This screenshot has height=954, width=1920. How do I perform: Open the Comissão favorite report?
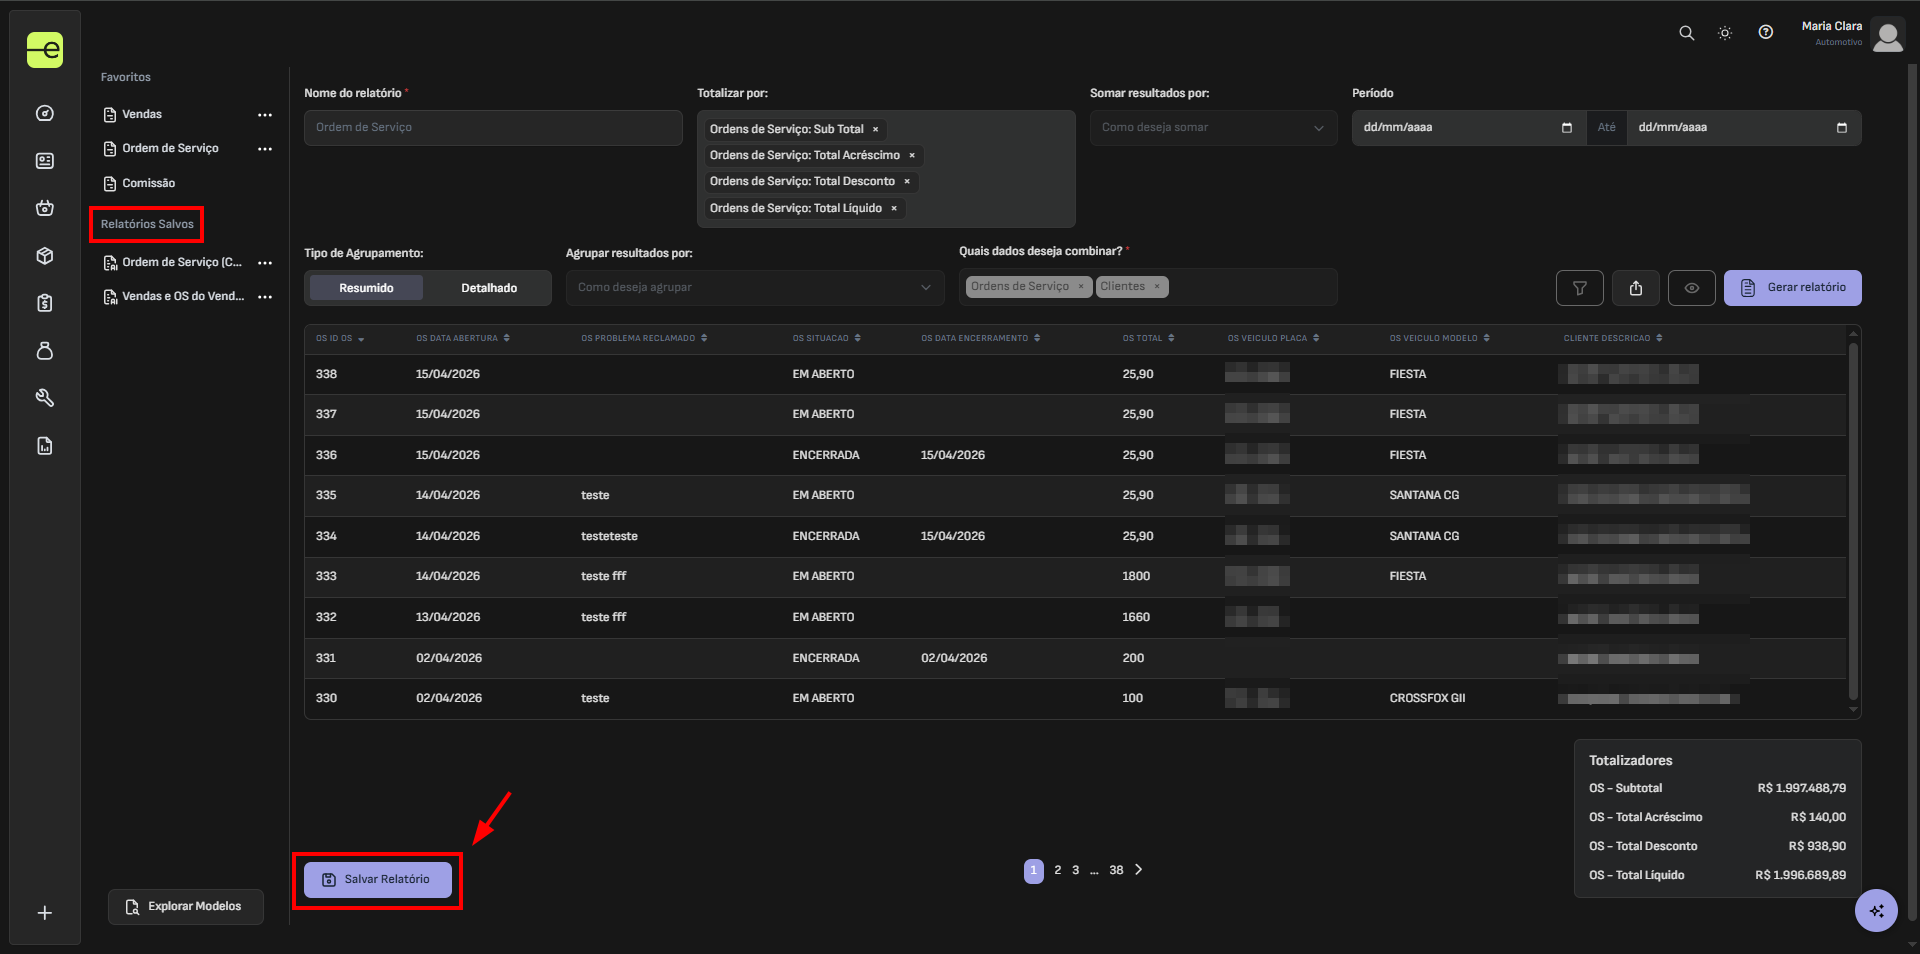pyautogui.click(x=148, y=184)
